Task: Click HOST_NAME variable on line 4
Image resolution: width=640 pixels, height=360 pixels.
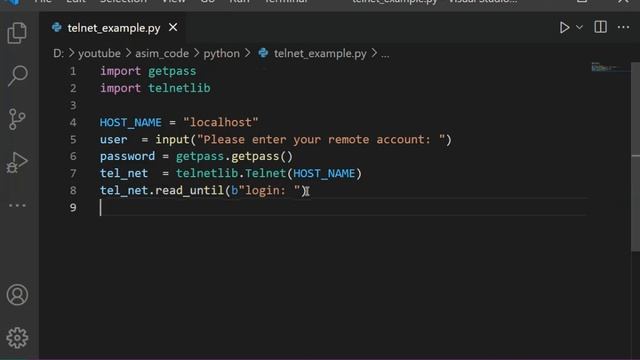Action: click(x=131, y=122)
